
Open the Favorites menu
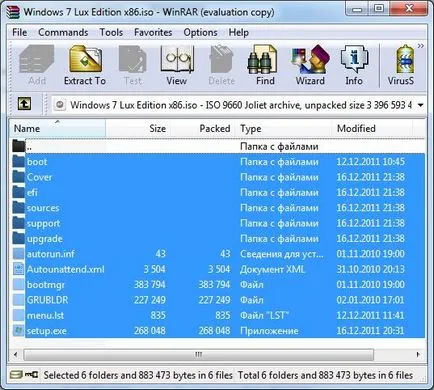(x=153, y=32)
